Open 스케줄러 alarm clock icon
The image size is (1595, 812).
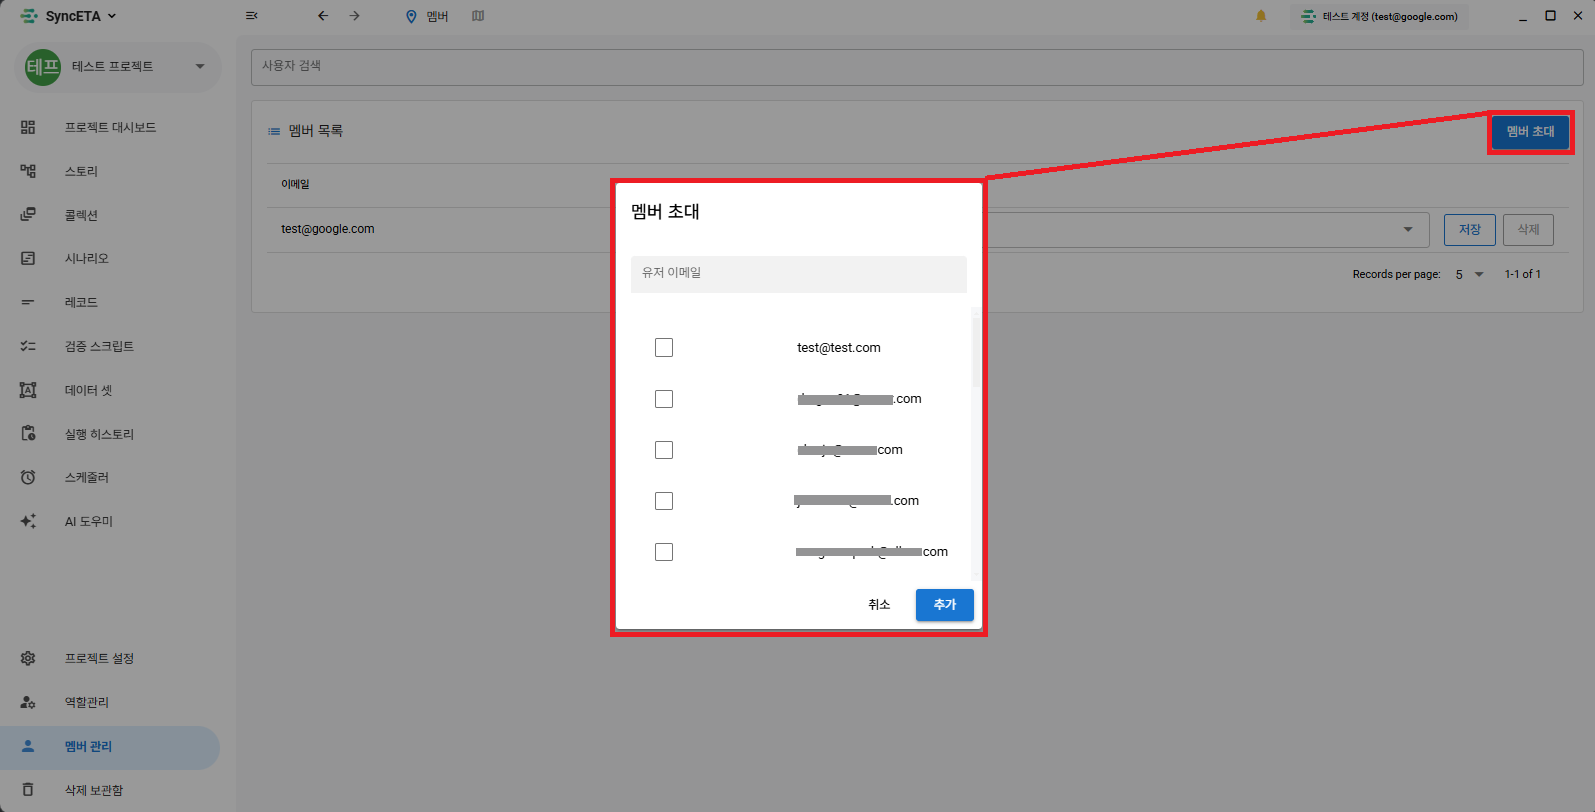[28, 477]
